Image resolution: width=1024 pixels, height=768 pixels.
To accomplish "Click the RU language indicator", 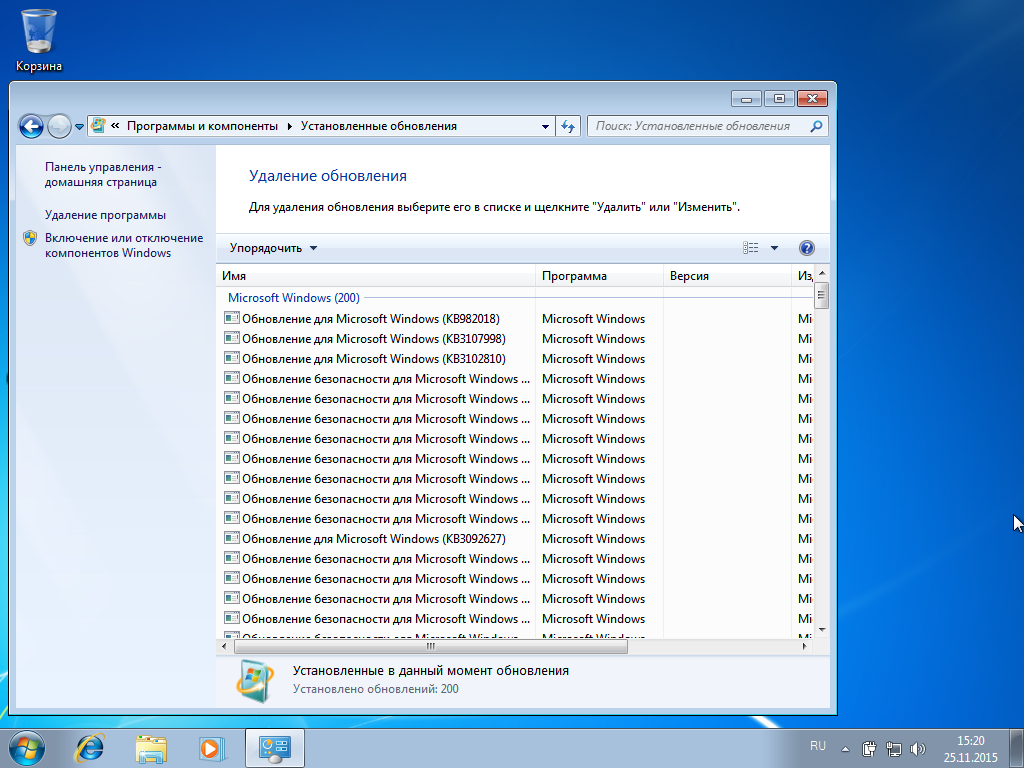I will coord(818,746).
